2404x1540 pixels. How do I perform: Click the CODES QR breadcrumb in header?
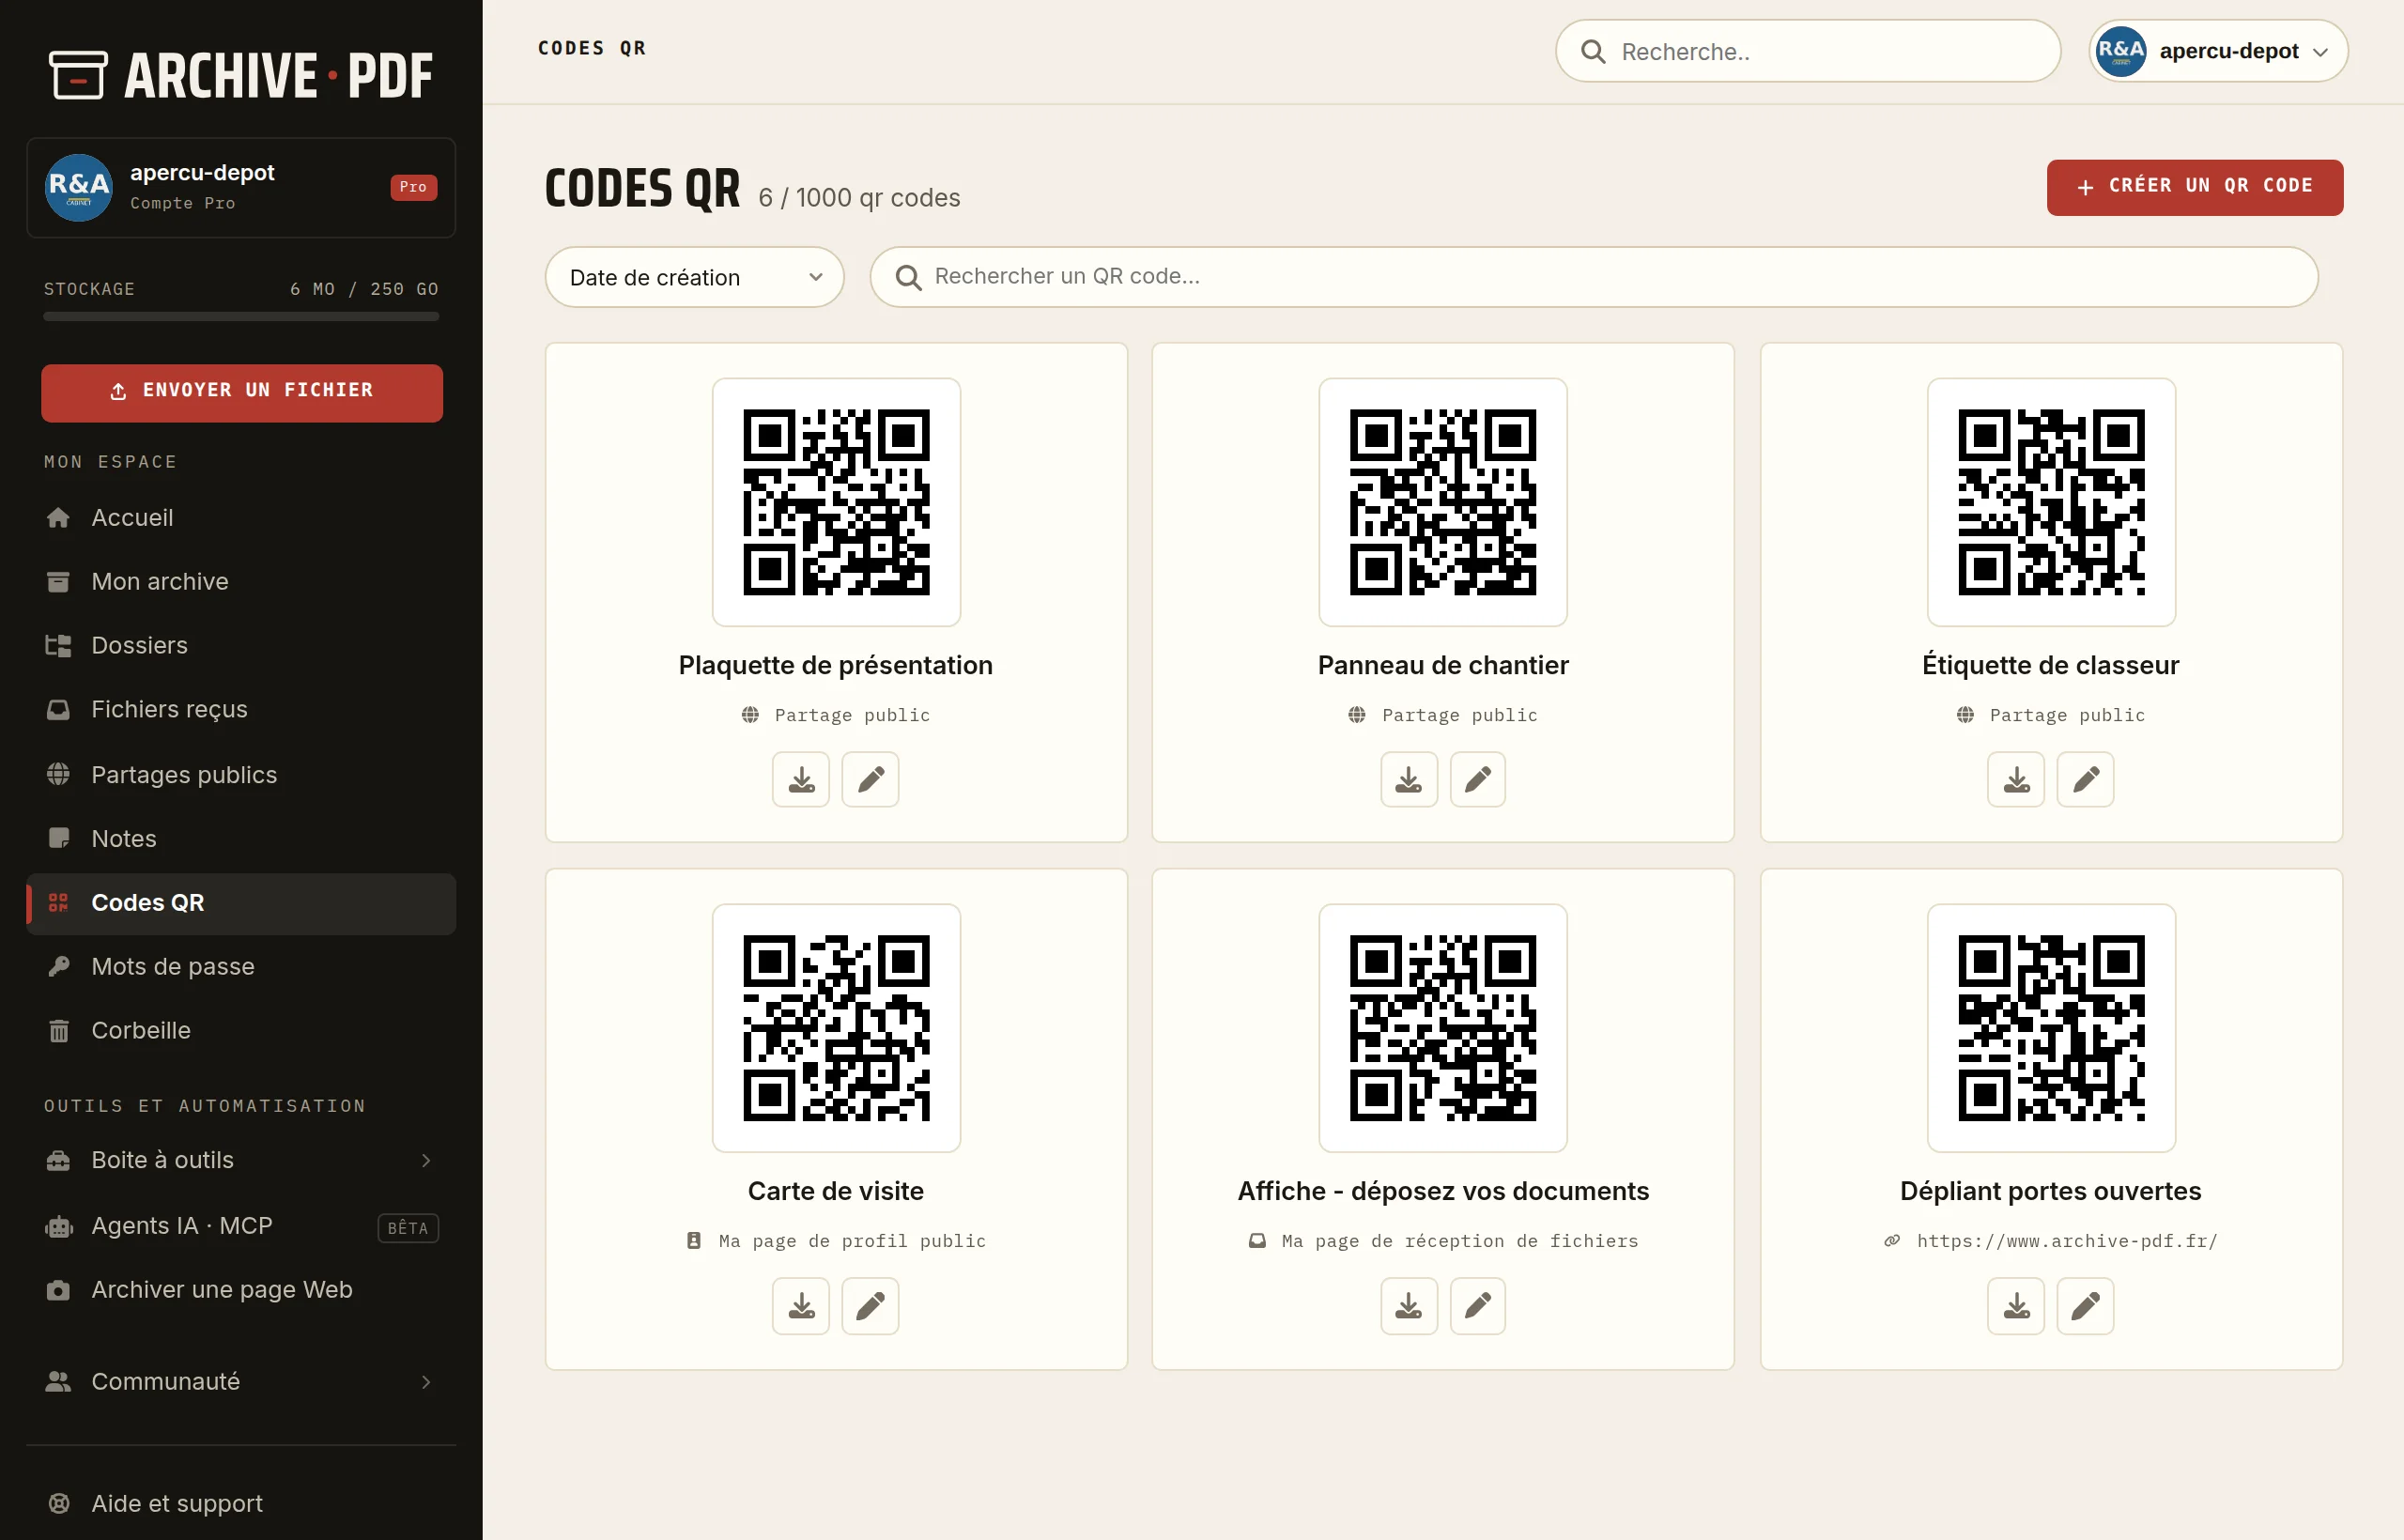pyautogui.click(x=592, y=48)
